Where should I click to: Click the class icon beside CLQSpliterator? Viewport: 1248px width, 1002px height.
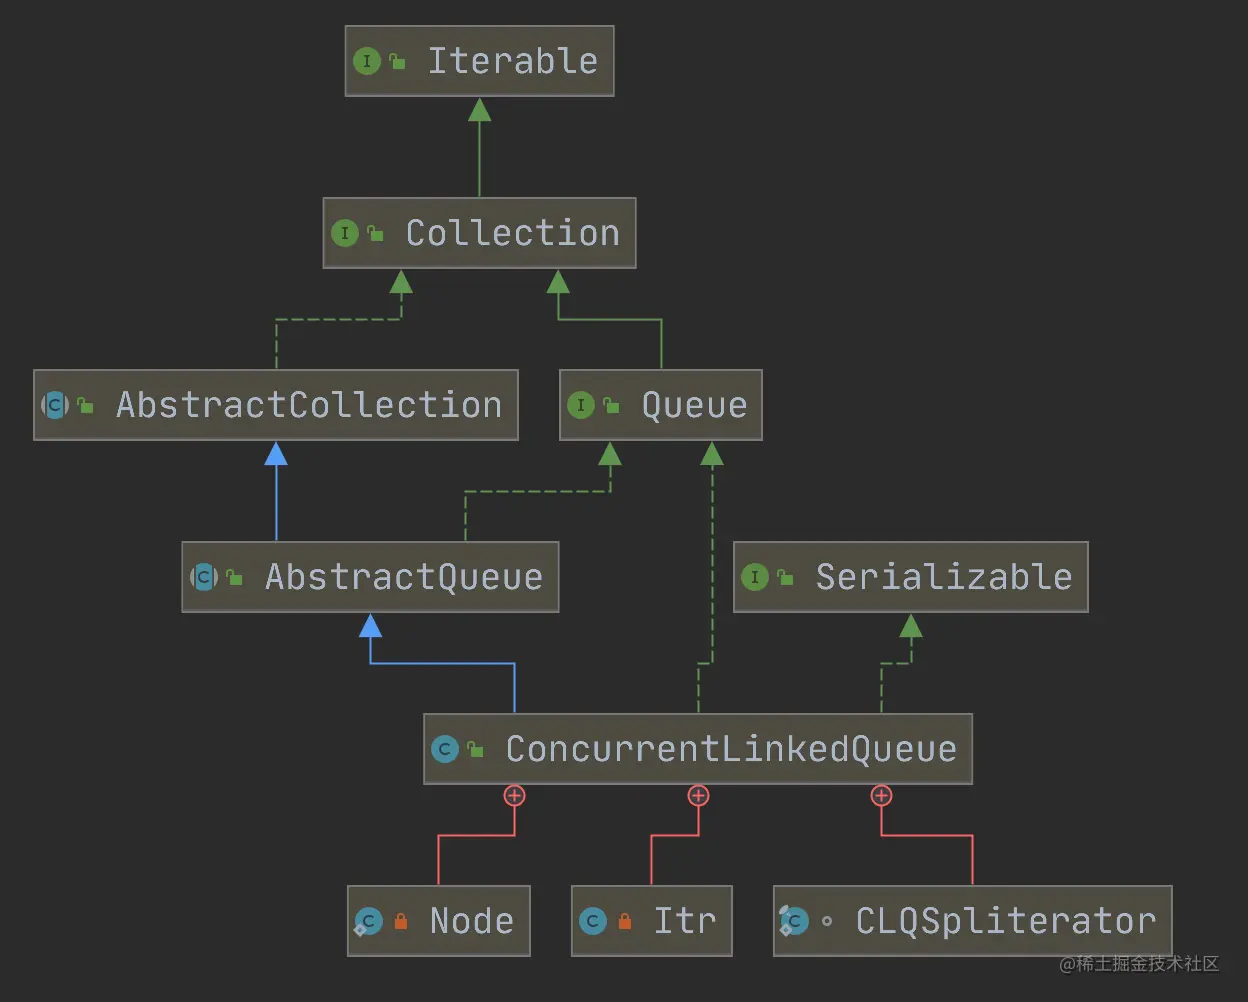click(x=794, y=921)
